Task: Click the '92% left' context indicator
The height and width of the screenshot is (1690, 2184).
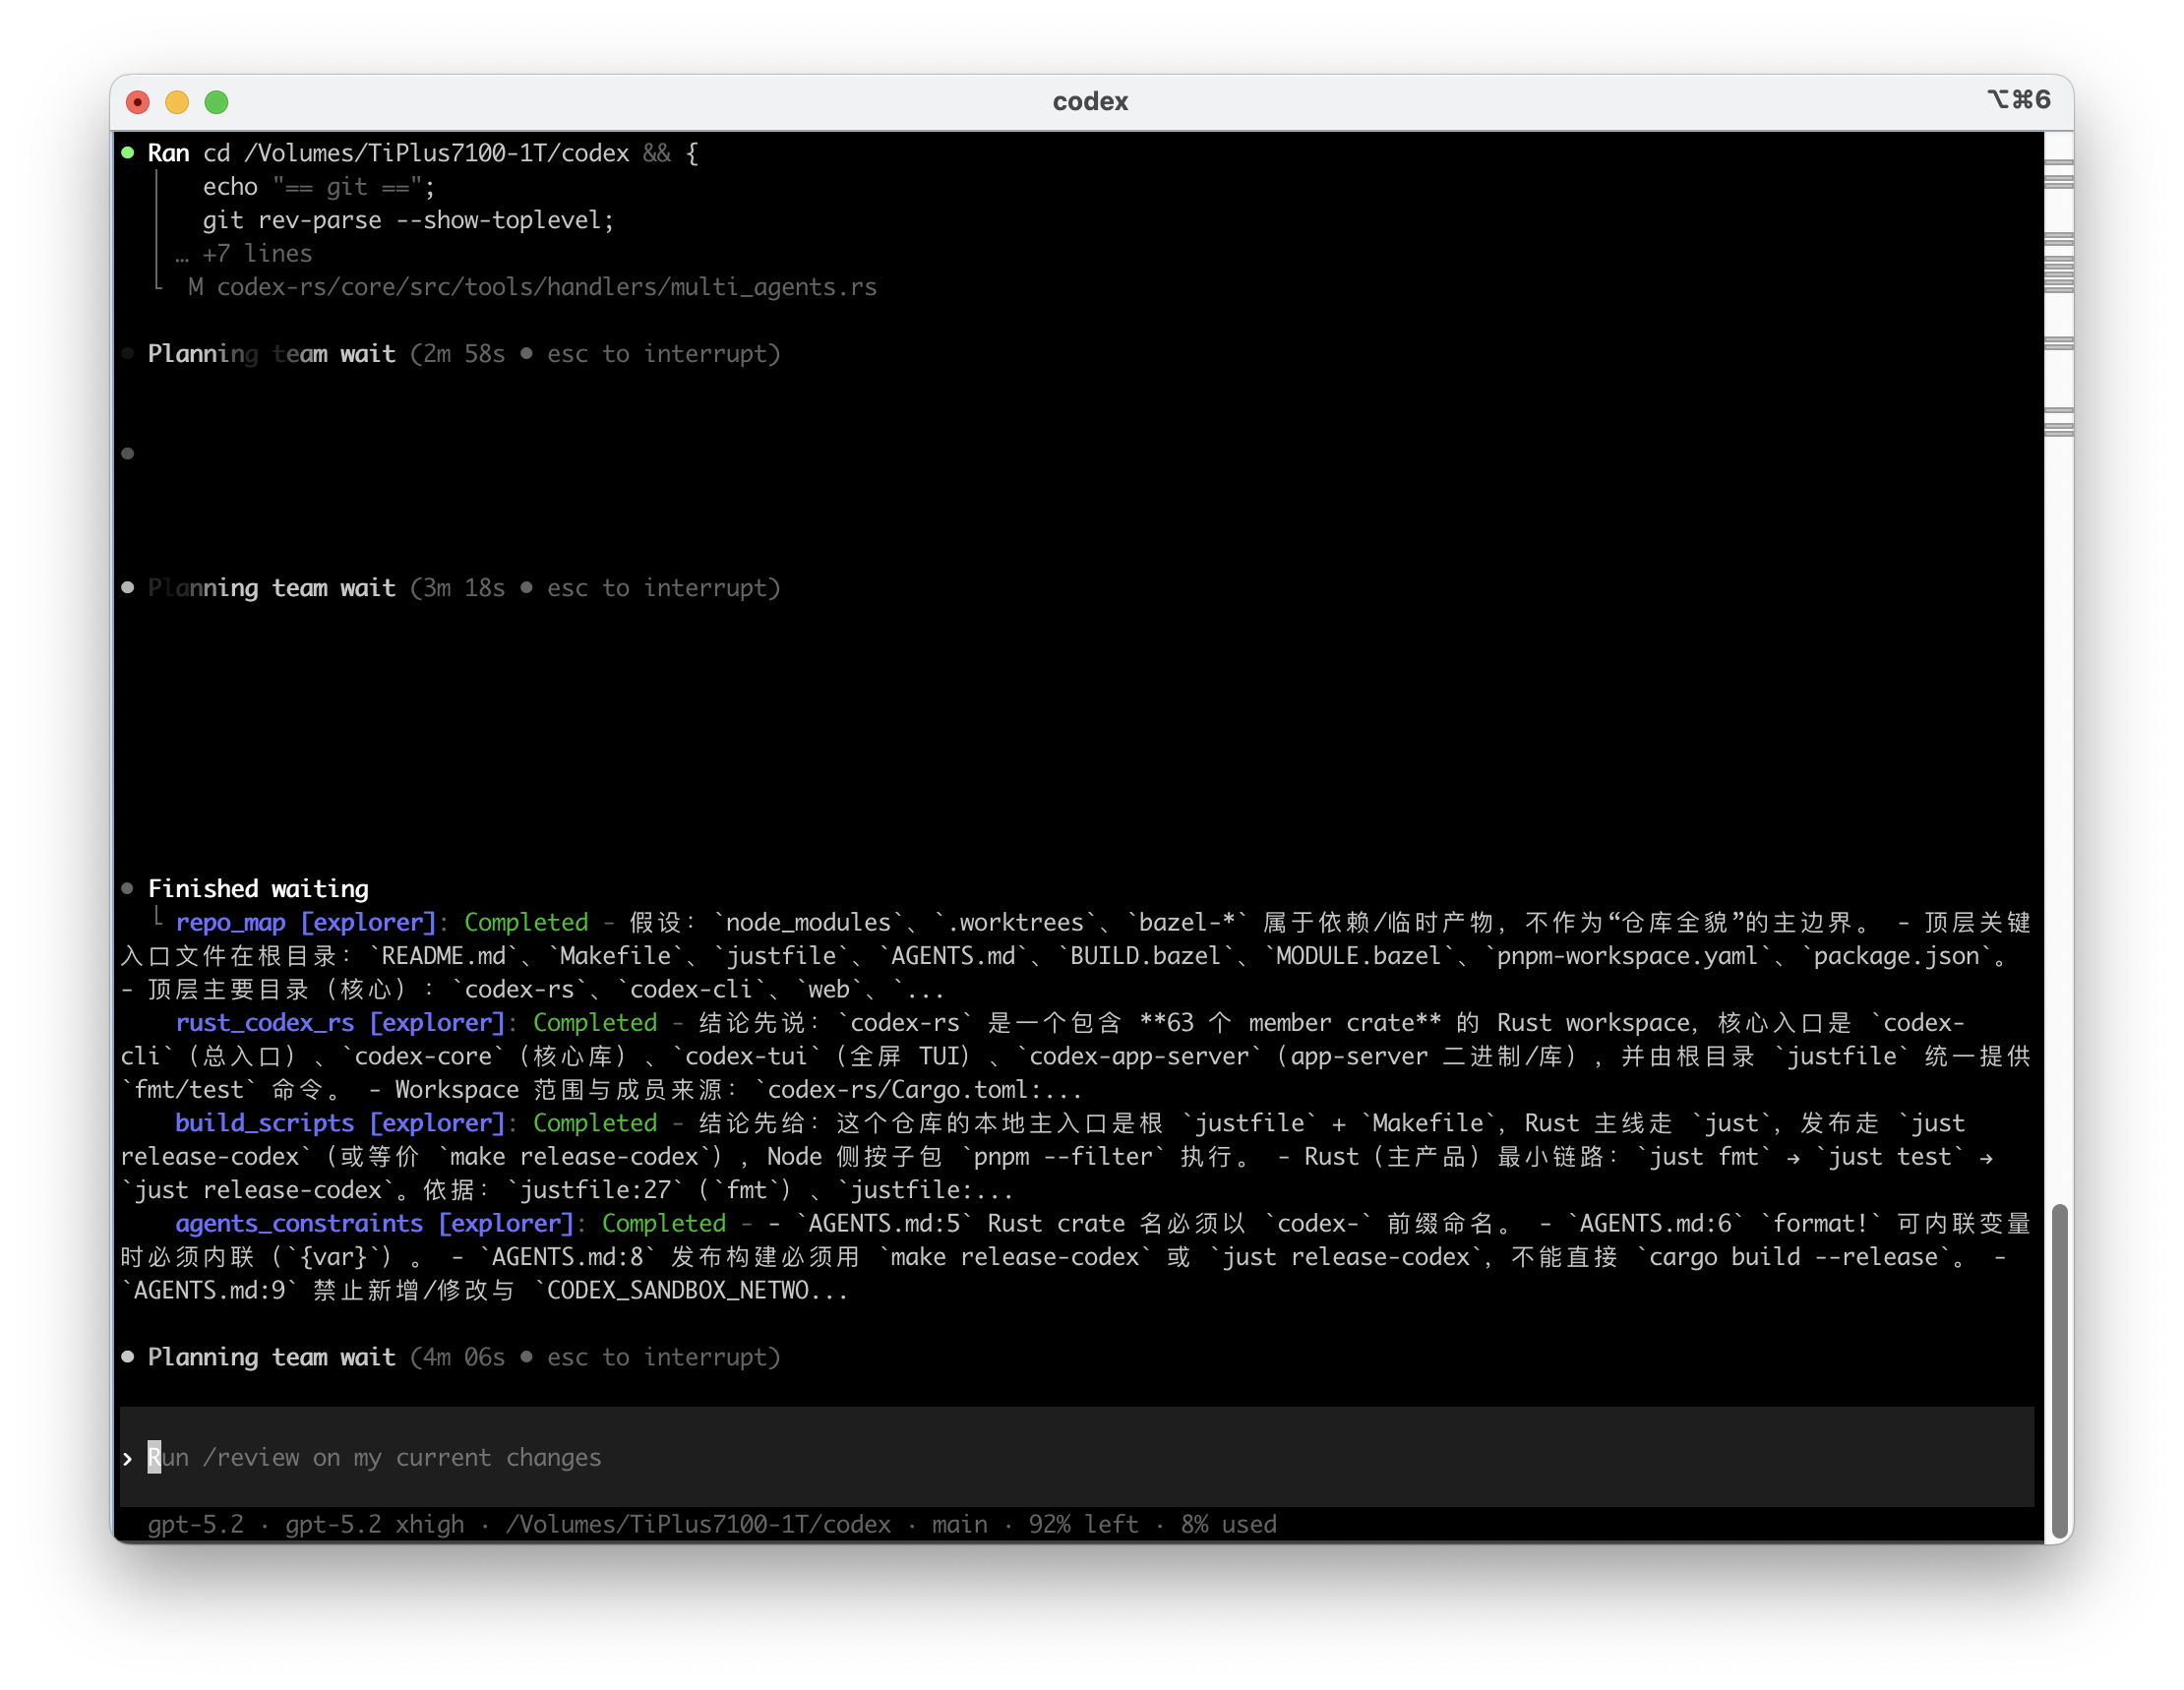Action: point(1083,1524)
